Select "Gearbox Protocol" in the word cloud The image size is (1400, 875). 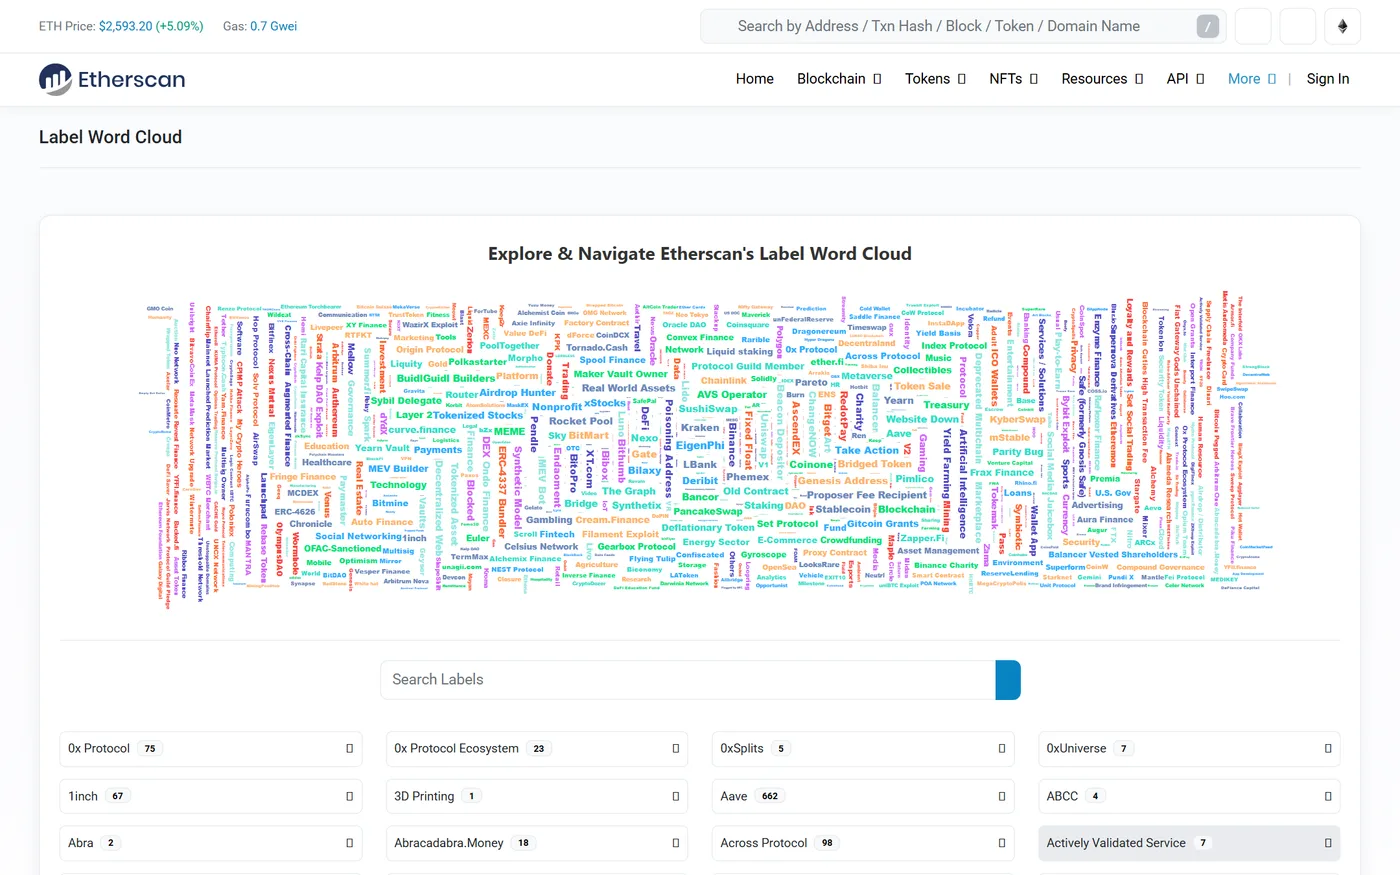click(636, 547)
